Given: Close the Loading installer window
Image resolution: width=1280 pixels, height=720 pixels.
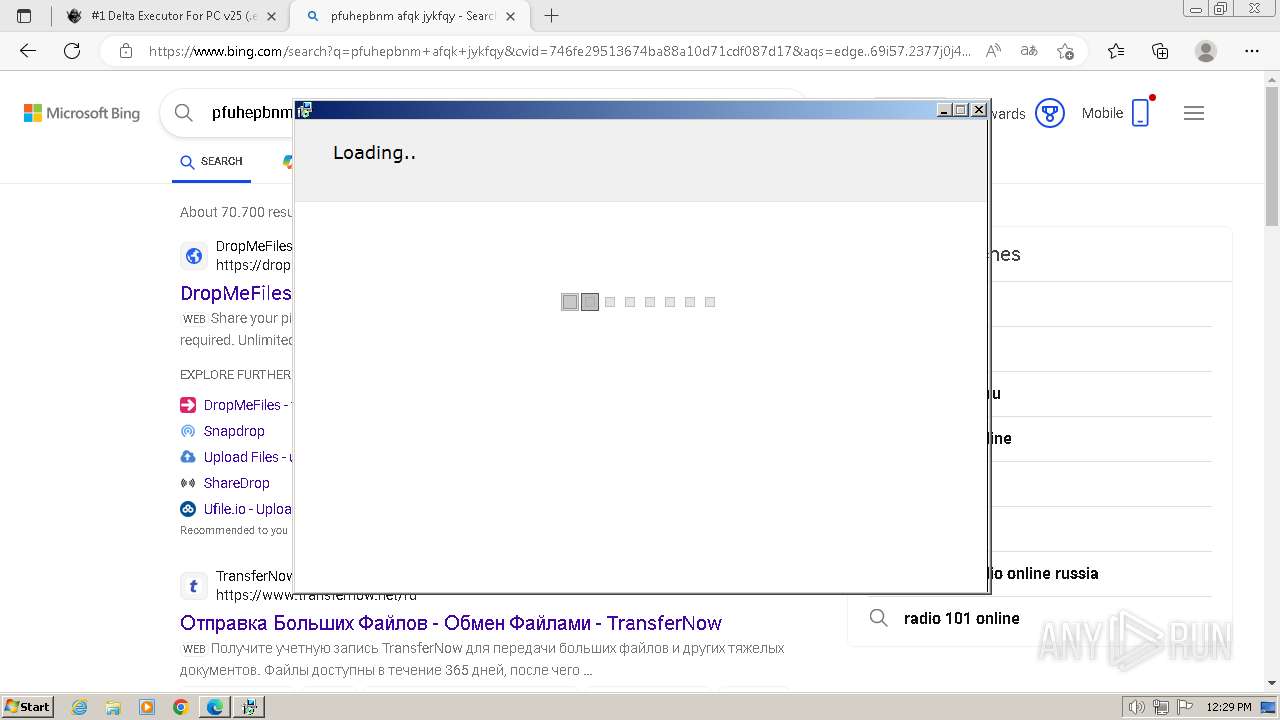Looking at the screenshot, I should click(x=979, y=110).
